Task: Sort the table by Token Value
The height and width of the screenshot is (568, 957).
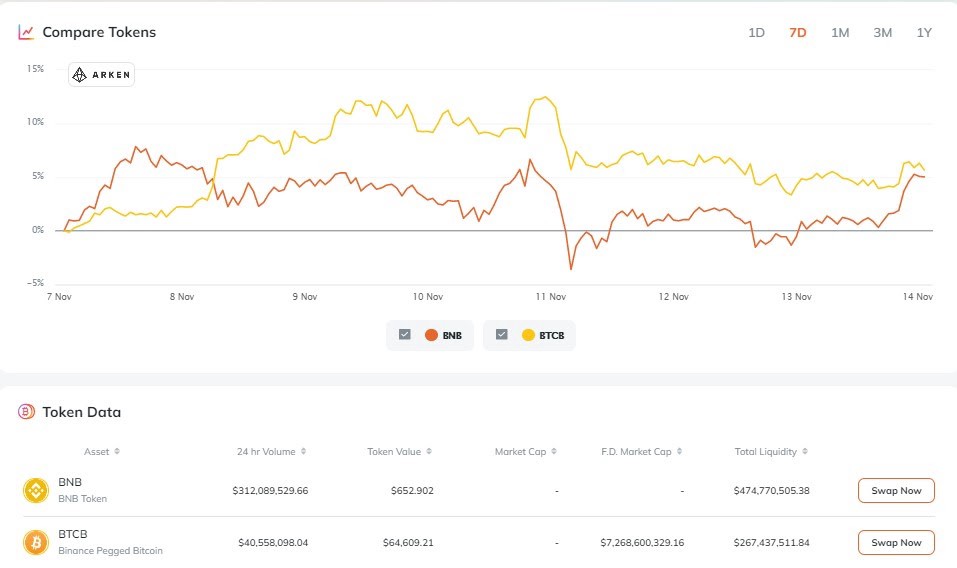Action: click(399, 451)
